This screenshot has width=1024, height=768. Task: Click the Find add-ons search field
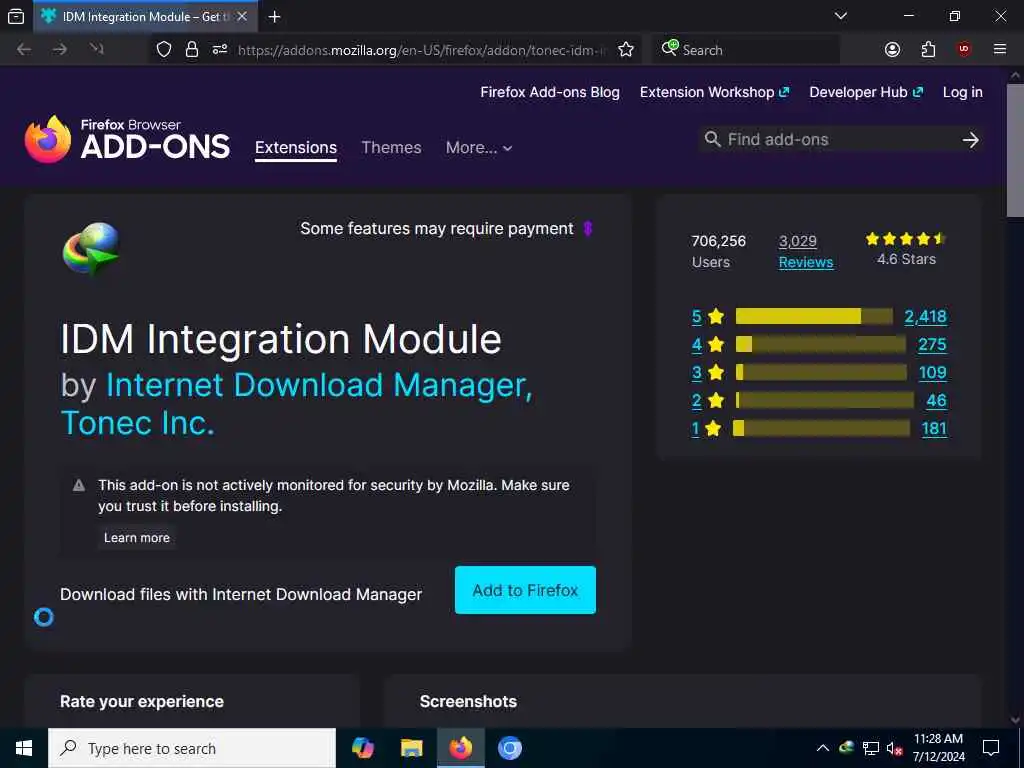pyautogui.click(x=829, y=139)
